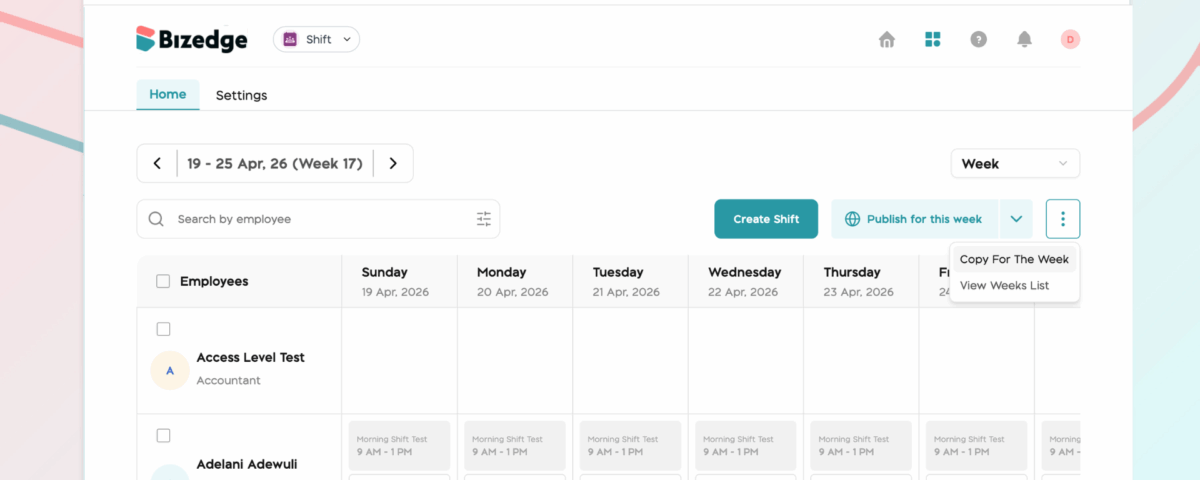Expand the publish options chevron

1016,219
